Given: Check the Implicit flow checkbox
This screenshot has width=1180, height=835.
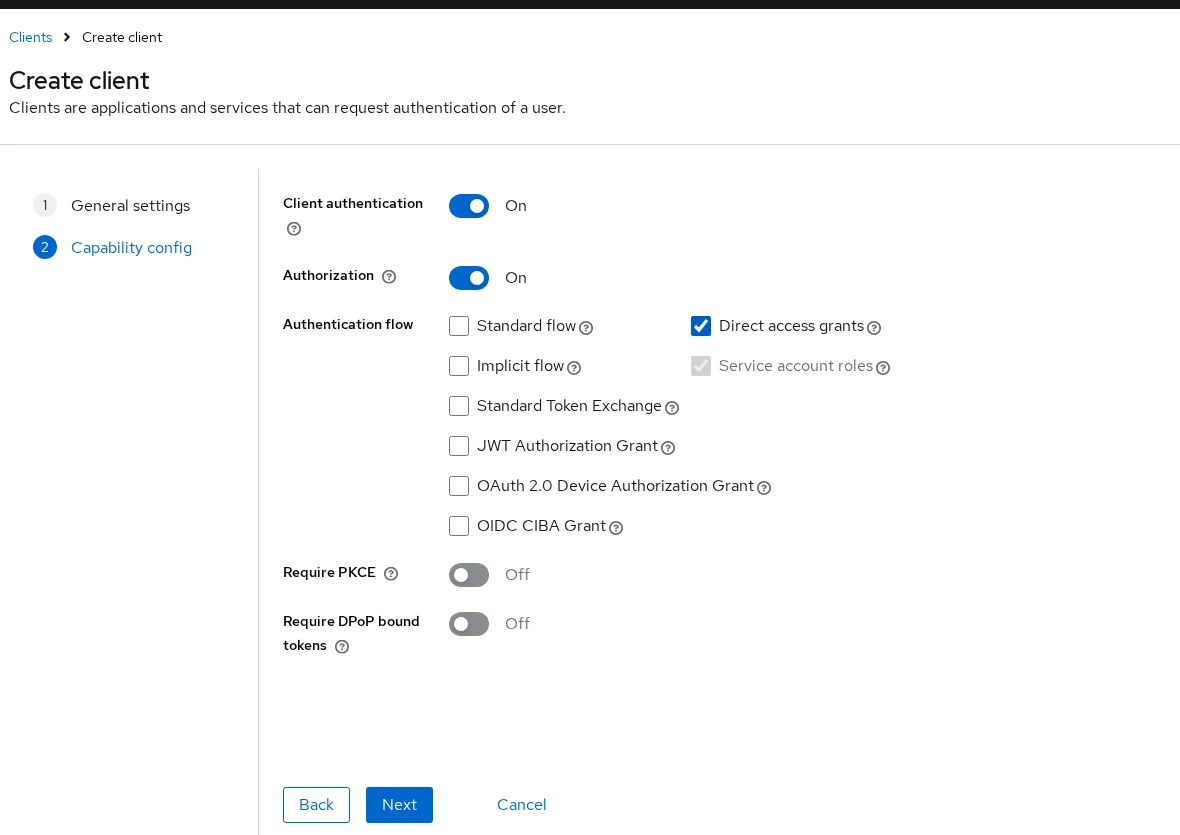Looking at the screenshot, I should [459, 366].
